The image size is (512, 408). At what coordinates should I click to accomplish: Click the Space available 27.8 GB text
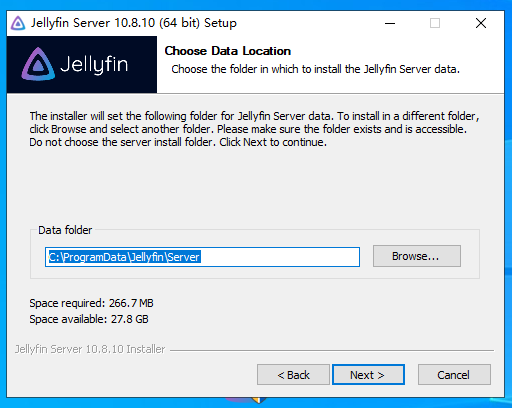(89, 319)
